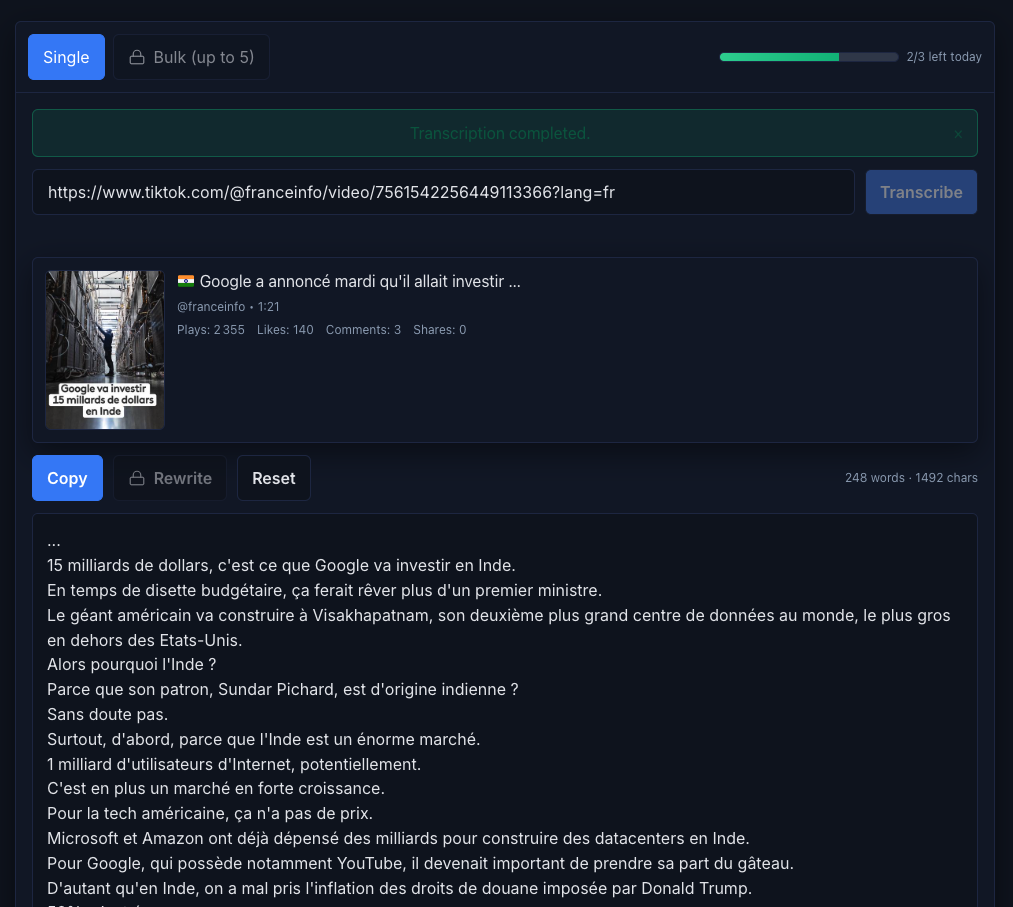Click the lock icon beside Rewrite
1013x907 pixels.
point(136,478)
